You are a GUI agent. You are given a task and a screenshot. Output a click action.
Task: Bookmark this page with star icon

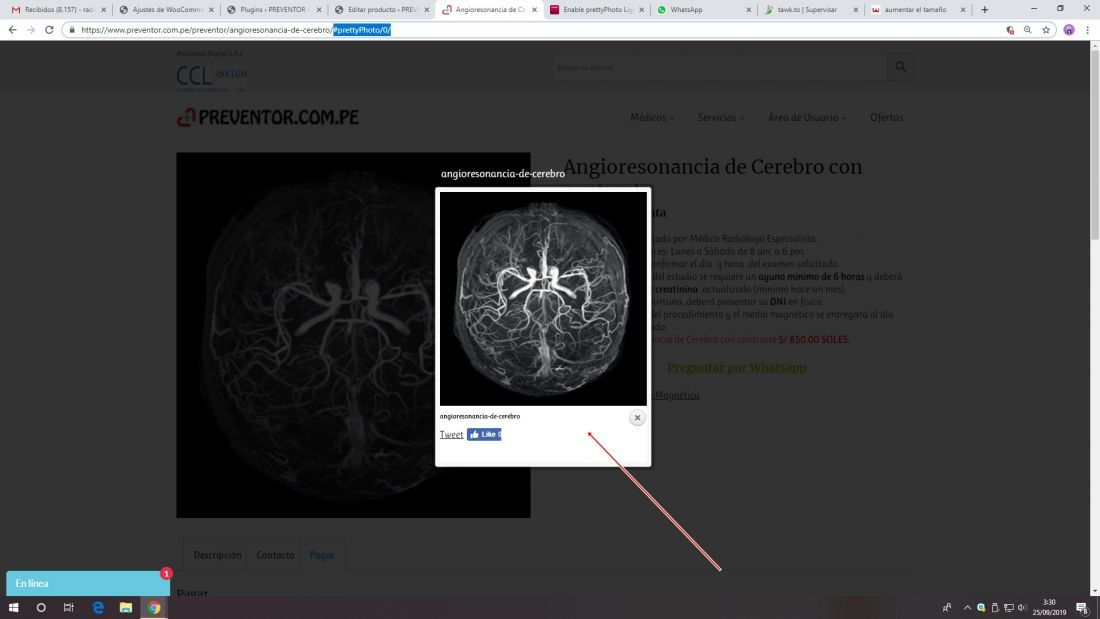pos(1046,30)
